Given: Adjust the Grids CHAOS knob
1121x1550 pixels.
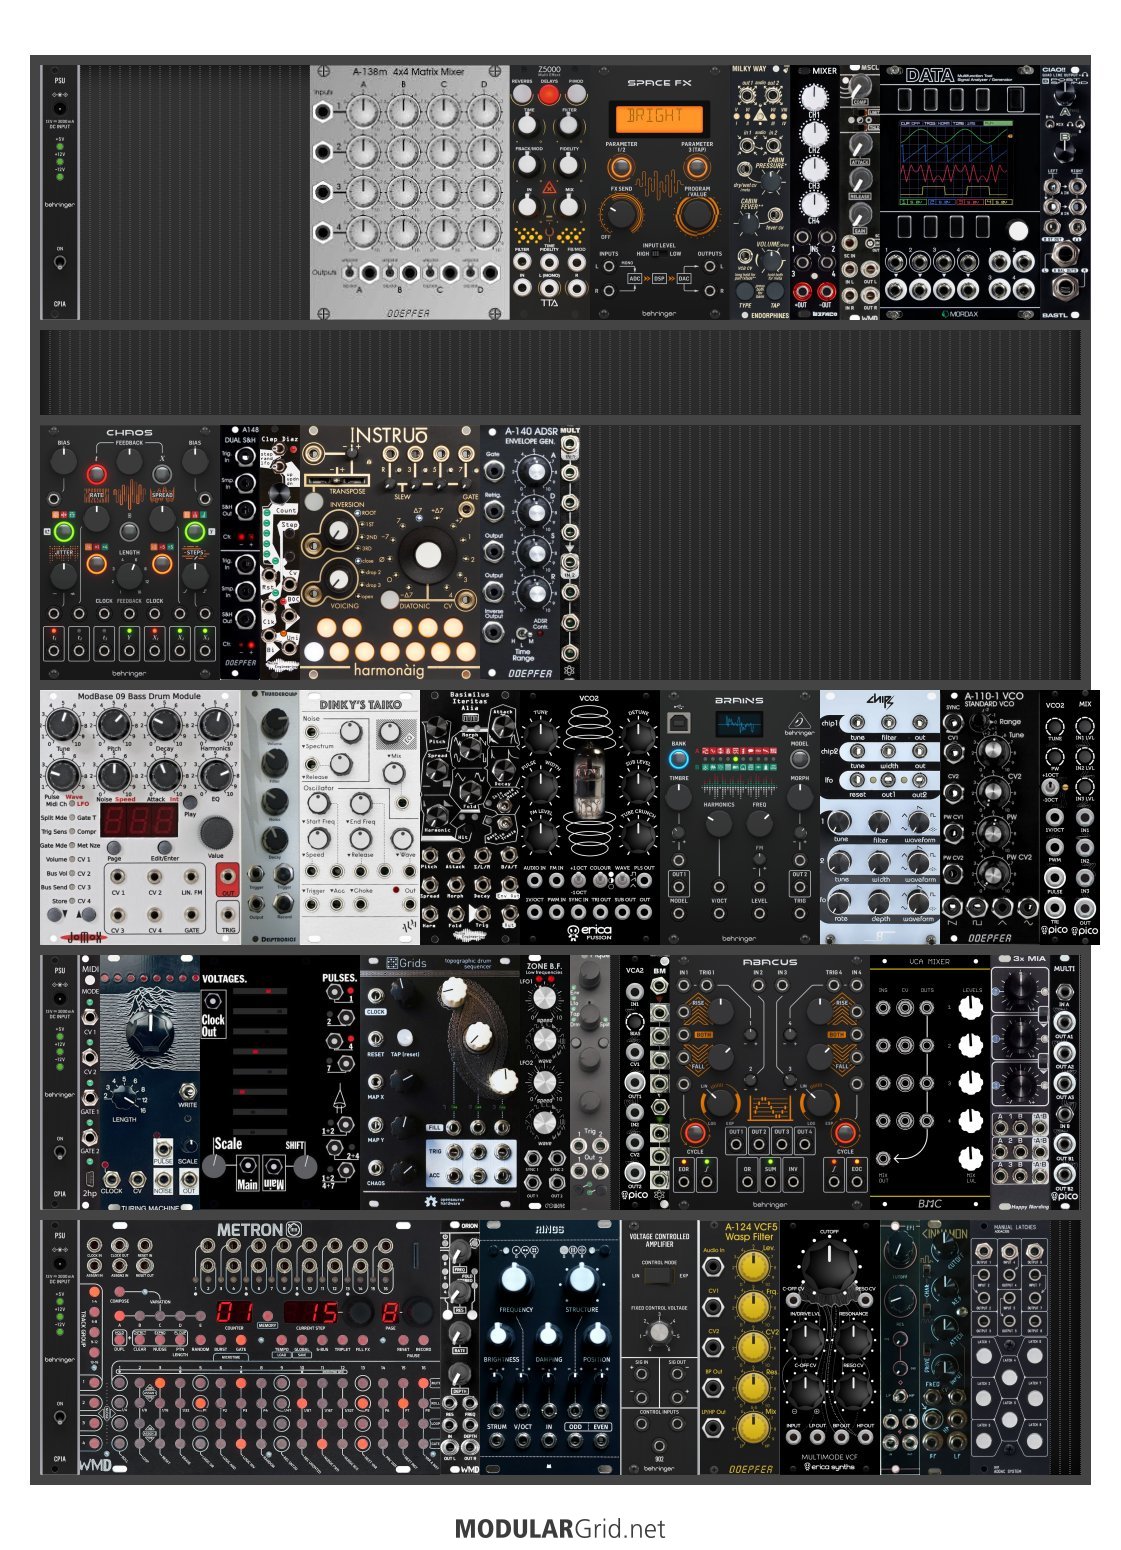Looking at the screenshot, I should [x=404, y=1167].
